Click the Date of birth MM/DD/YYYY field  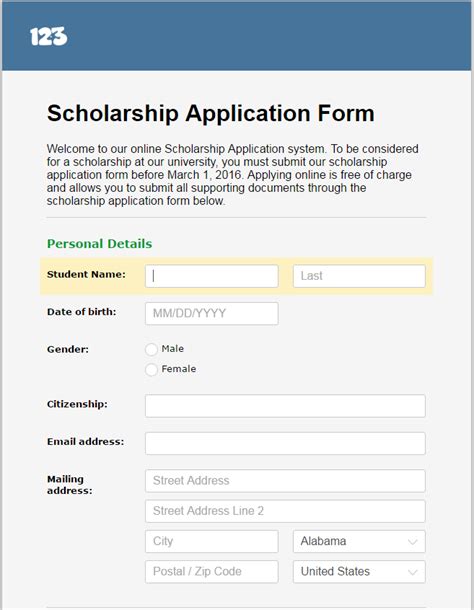212,314
